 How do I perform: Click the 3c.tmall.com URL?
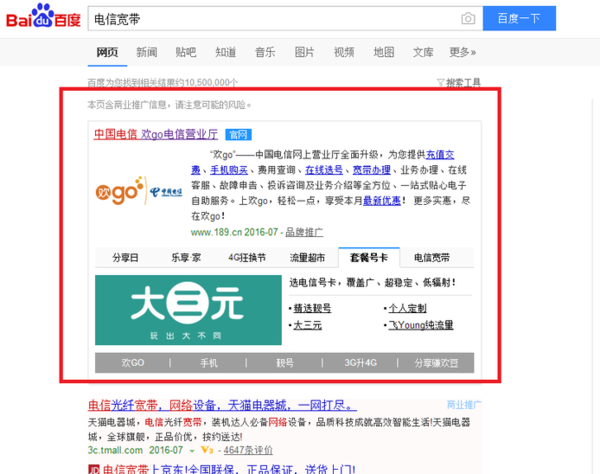(115, 450)
